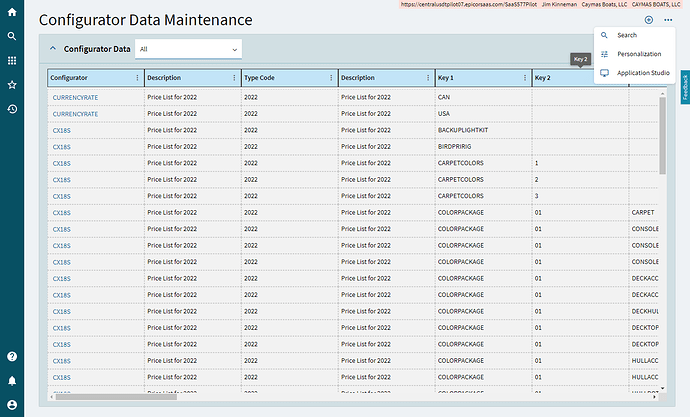The image size is (690, 417).
Task: Select the BACKUPLIGHTKIT cell
Action: pyautogui.click(x=483, y=130)
